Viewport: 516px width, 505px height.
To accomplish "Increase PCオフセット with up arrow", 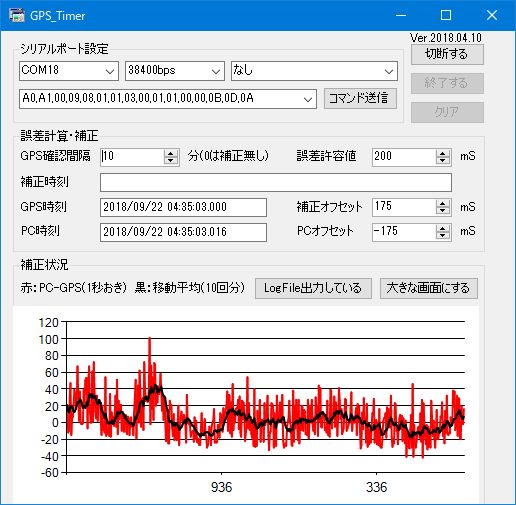I will point(443,229).
